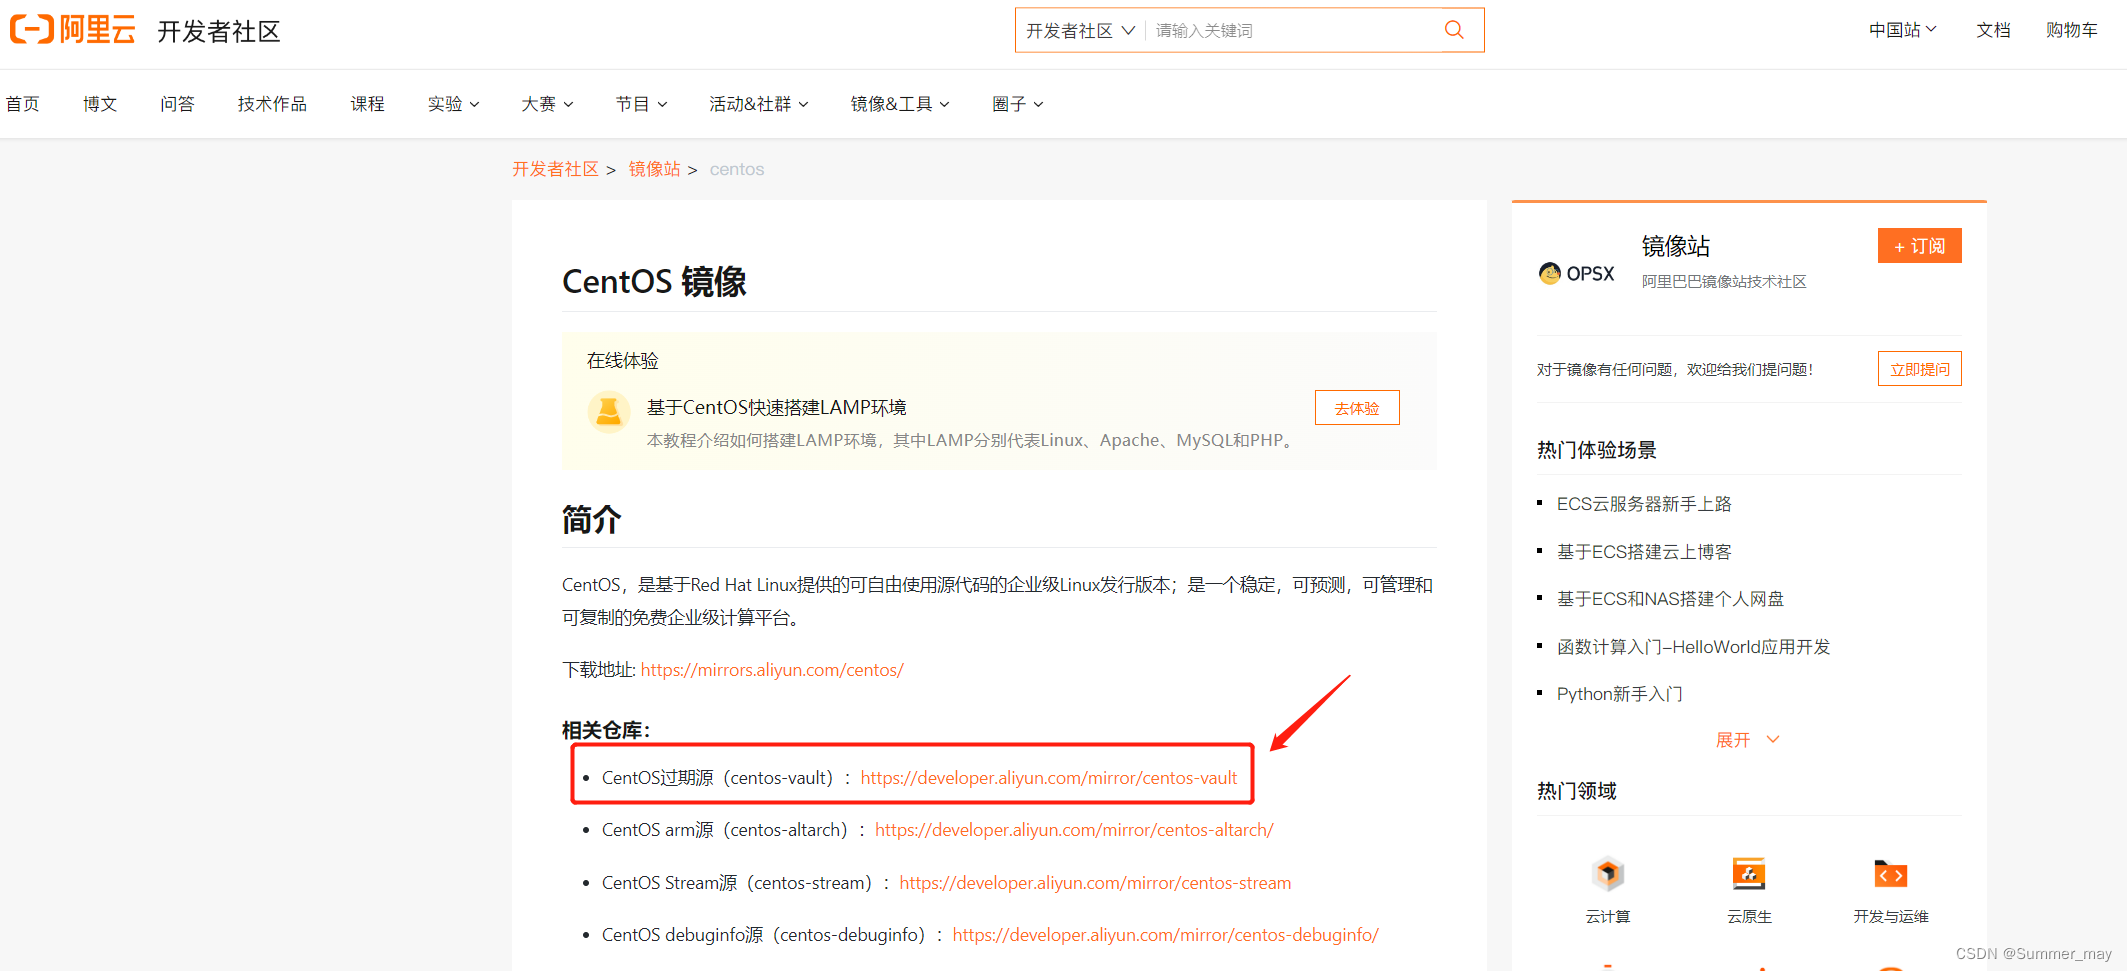Viewport: 2127px width, 971px height.
Task: Click the + 订阅 button
Action: coord(1919,246)
